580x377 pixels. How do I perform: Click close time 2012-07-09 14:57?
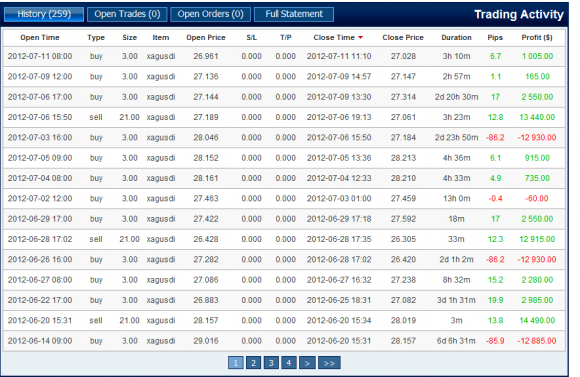tap(339, 77)
